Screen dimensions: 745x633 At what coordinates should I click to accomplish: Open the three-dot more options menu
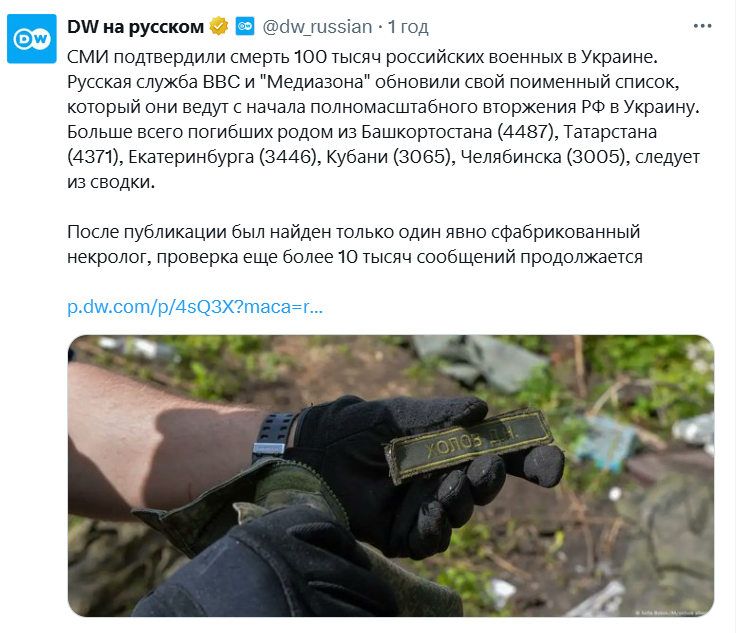point(702,26)
